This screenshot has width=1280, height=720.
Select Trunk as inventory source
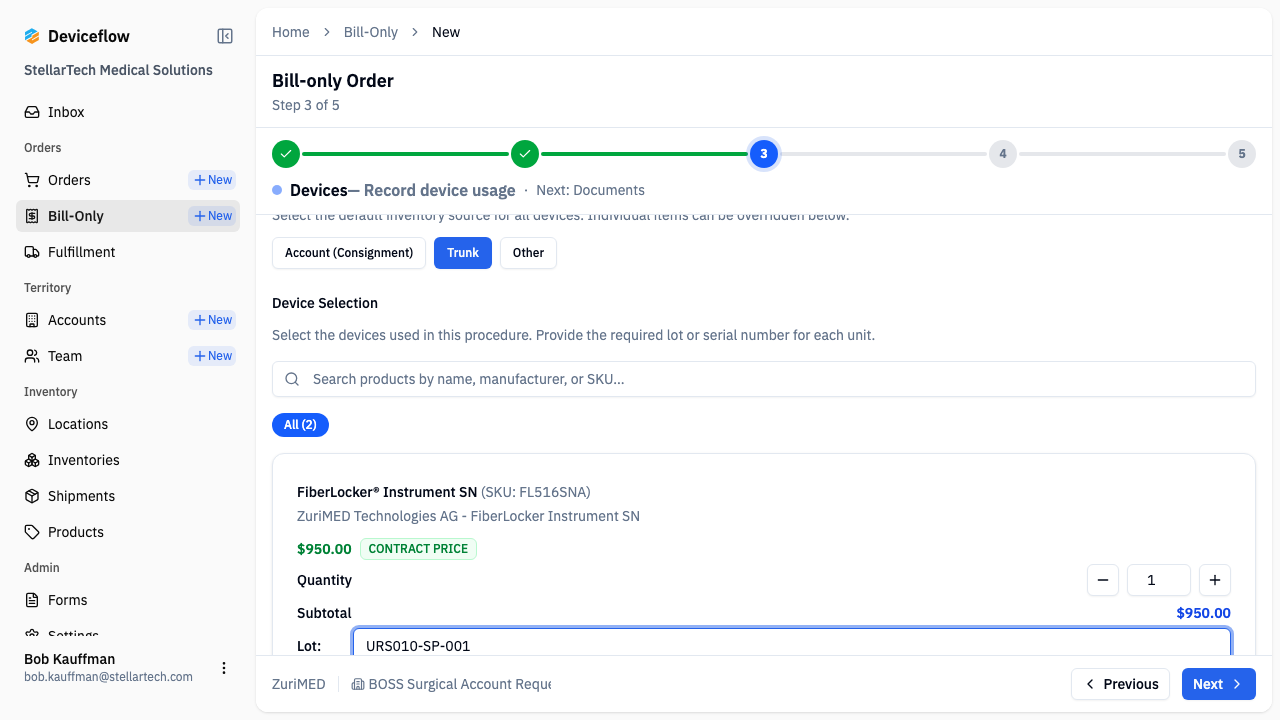[463, 253]
